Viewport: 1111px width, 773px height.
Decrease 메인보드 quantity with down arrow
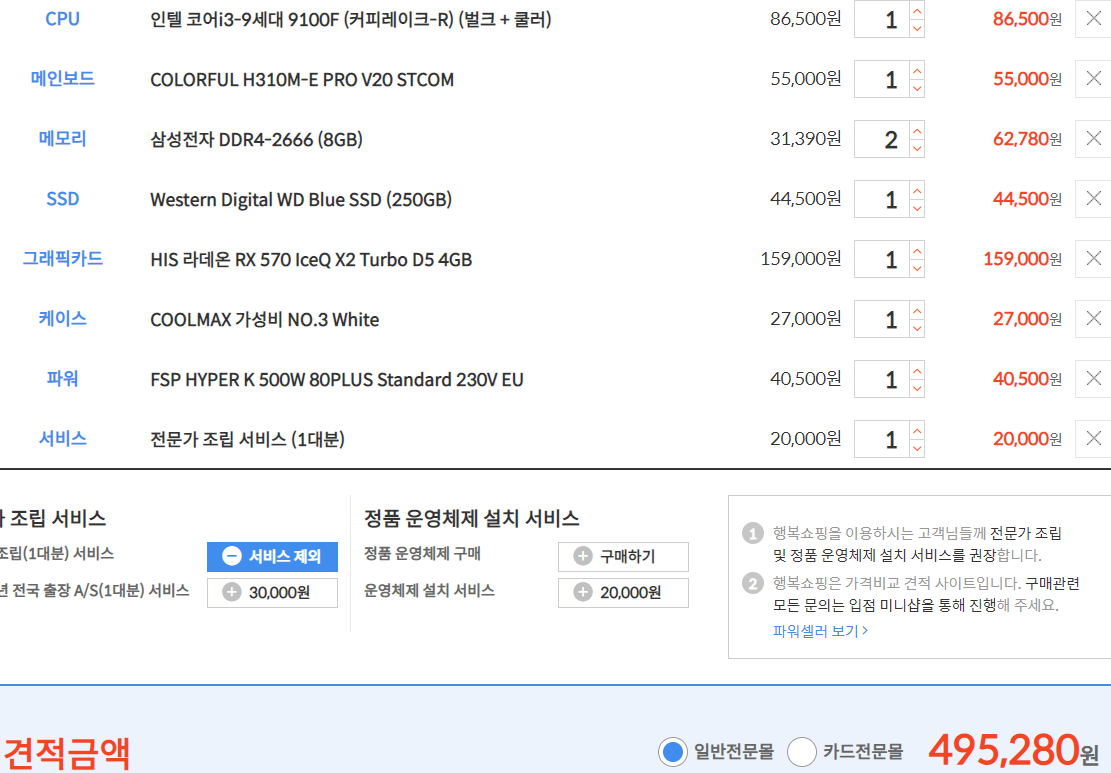917,89
